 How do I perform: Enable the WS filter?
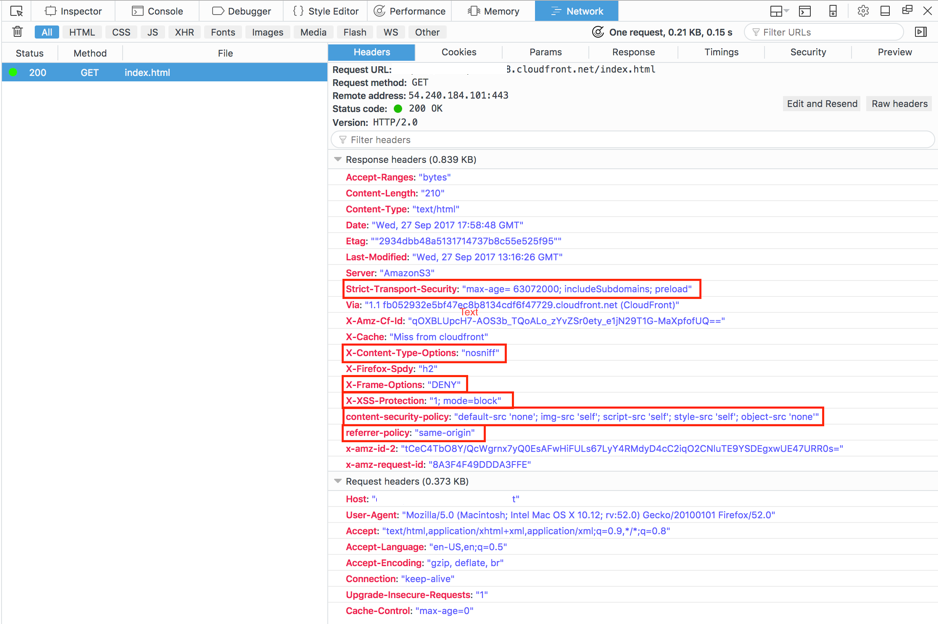391,31
